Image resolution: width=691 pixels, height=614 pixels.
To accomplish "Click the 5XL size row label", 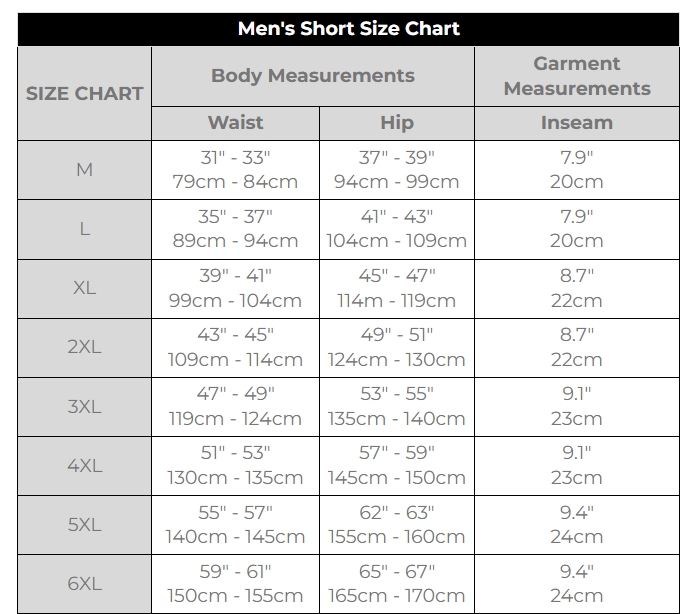I will coord(85,525).
